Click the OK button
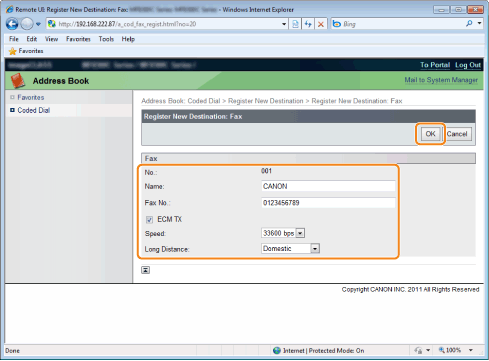489x361 pixels. pos(430,134)
